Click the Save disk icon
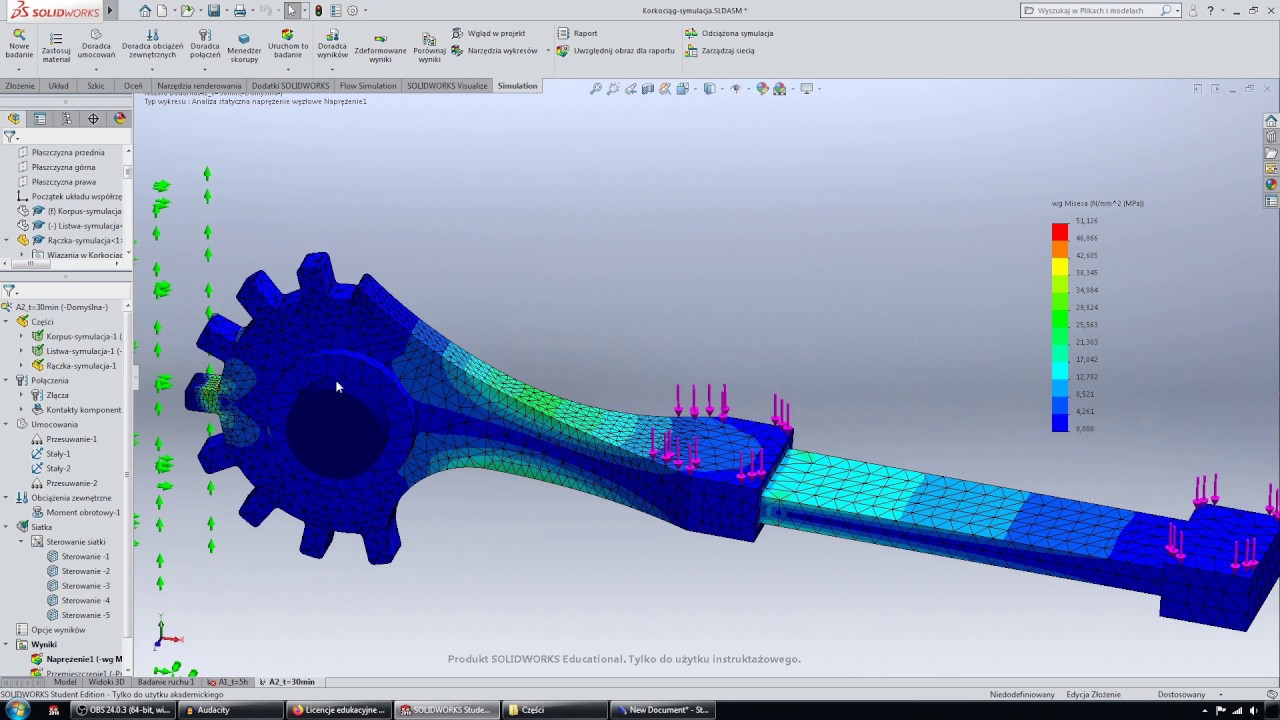Image resolution: width=1280 pixels, height=720 pixels. [214, 11]
